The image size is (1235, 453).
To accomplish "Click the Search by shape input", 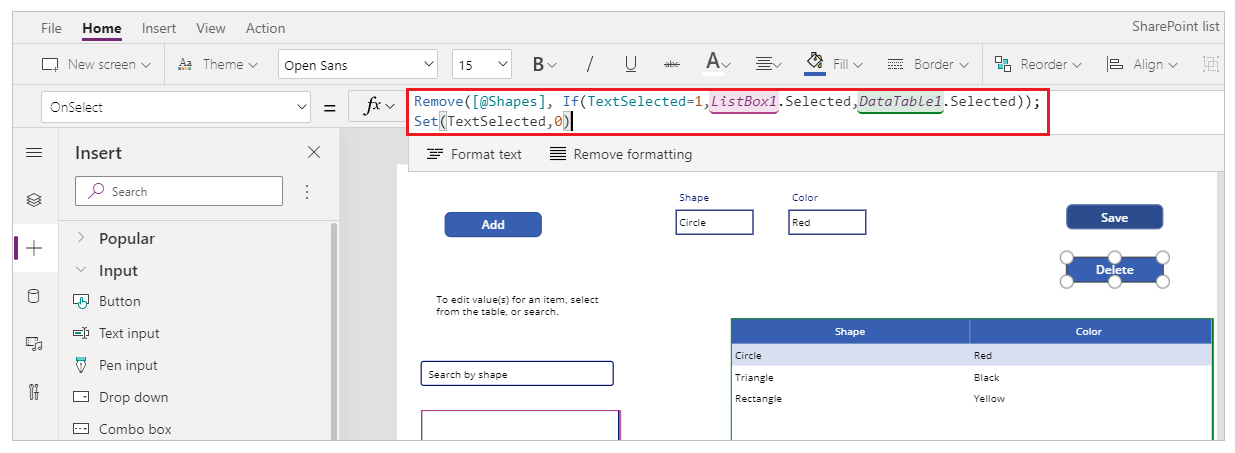I will pos(517,374).
